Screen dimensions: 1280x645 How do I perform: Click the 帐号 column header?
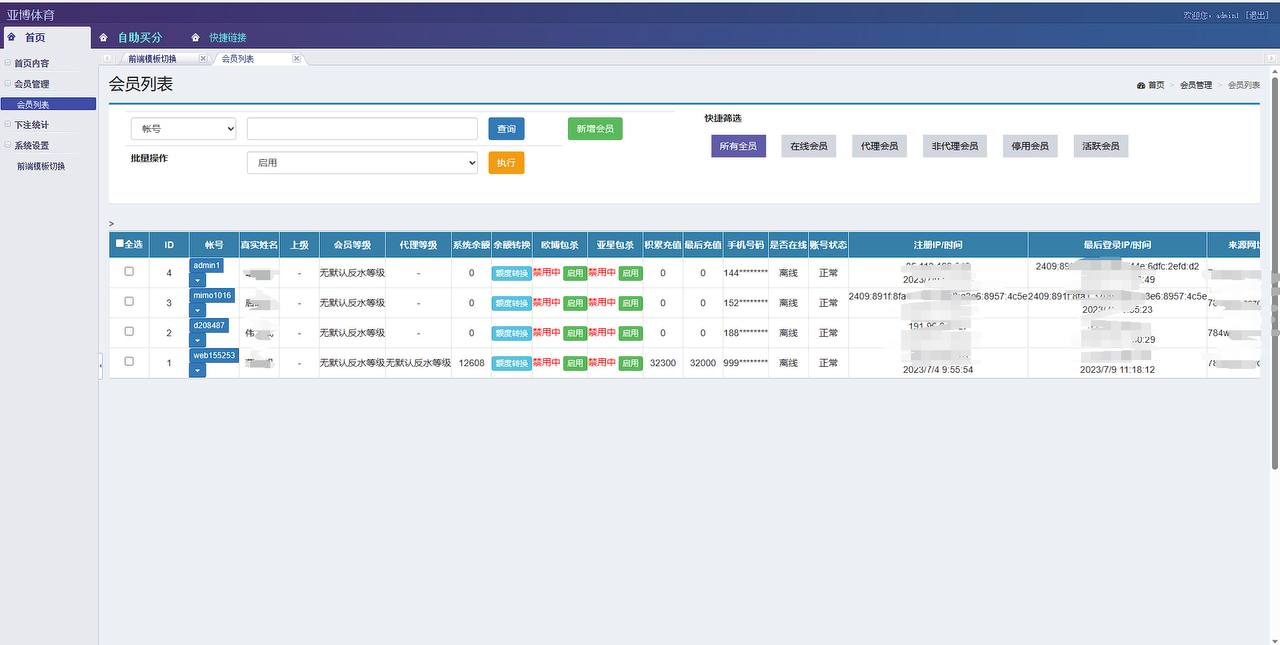214,245
